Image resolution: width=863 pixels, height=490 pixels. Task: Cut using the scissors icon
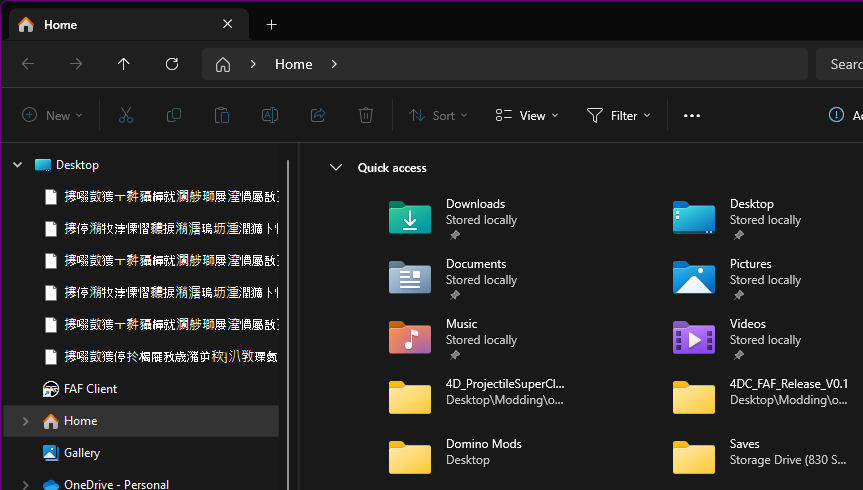pyautogui.click(x=126, y=115)
